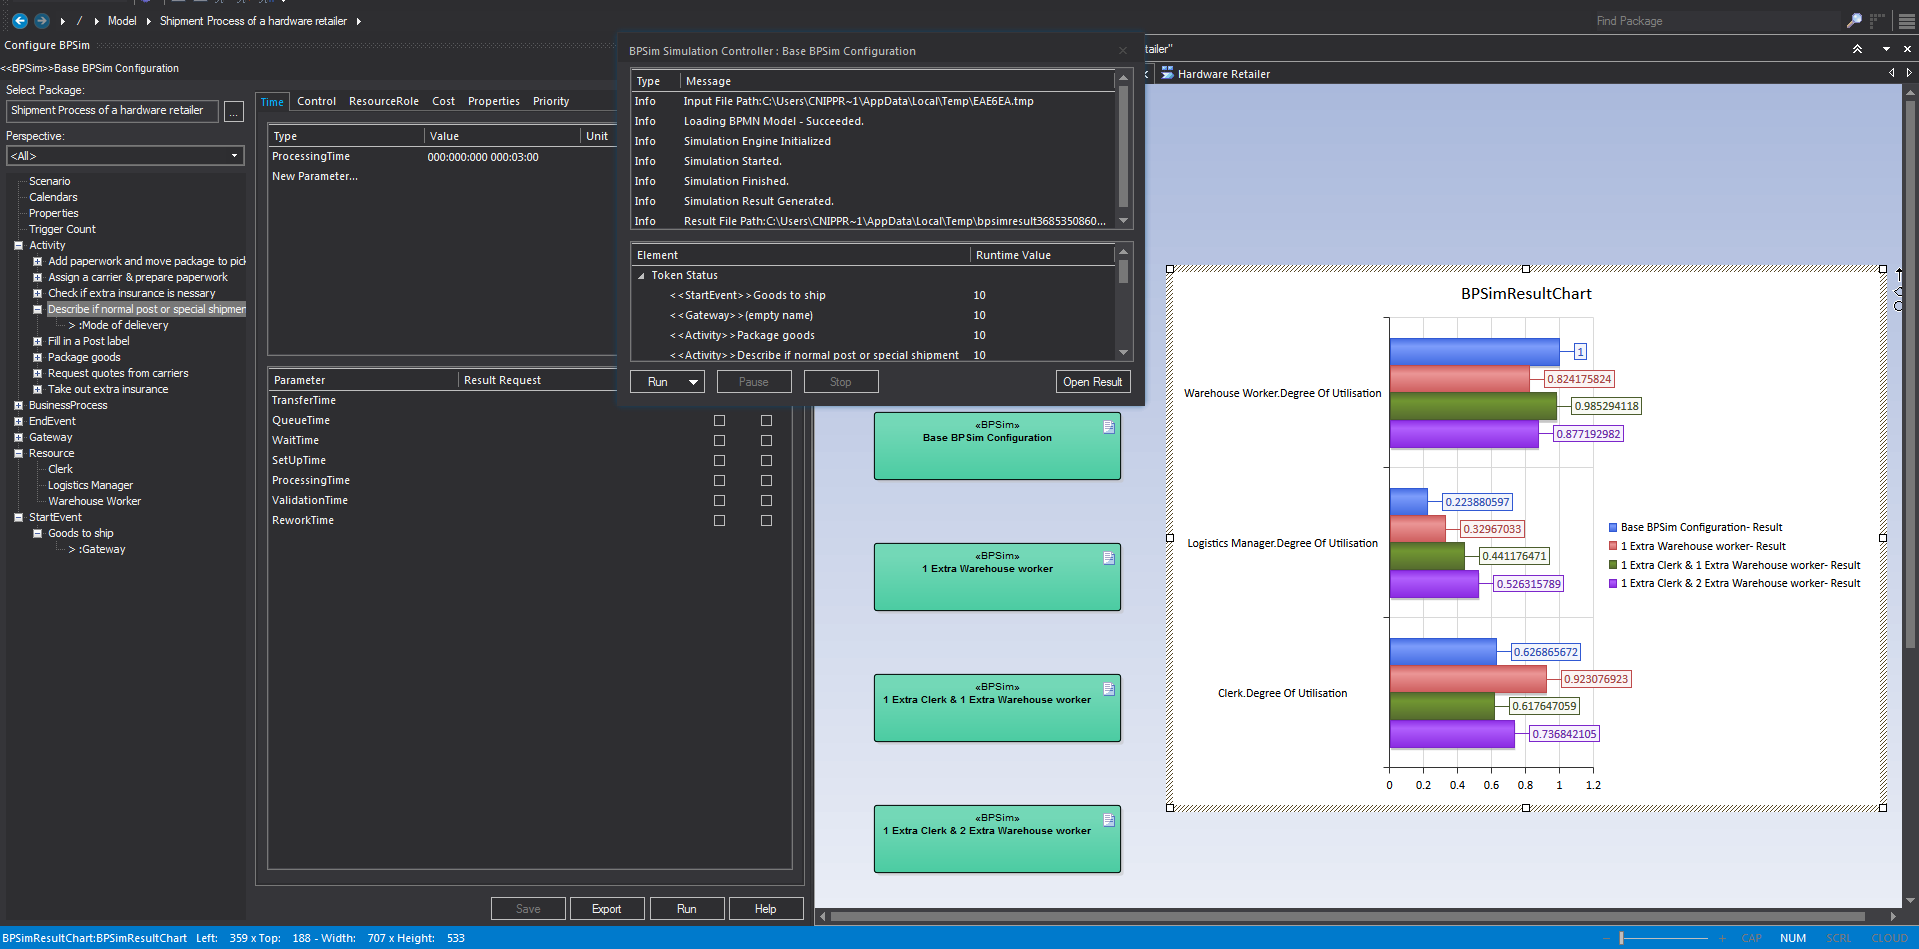1919x949 pixels.
Task: Expand the BusinessProcess tree node
Action: (18, 406)
